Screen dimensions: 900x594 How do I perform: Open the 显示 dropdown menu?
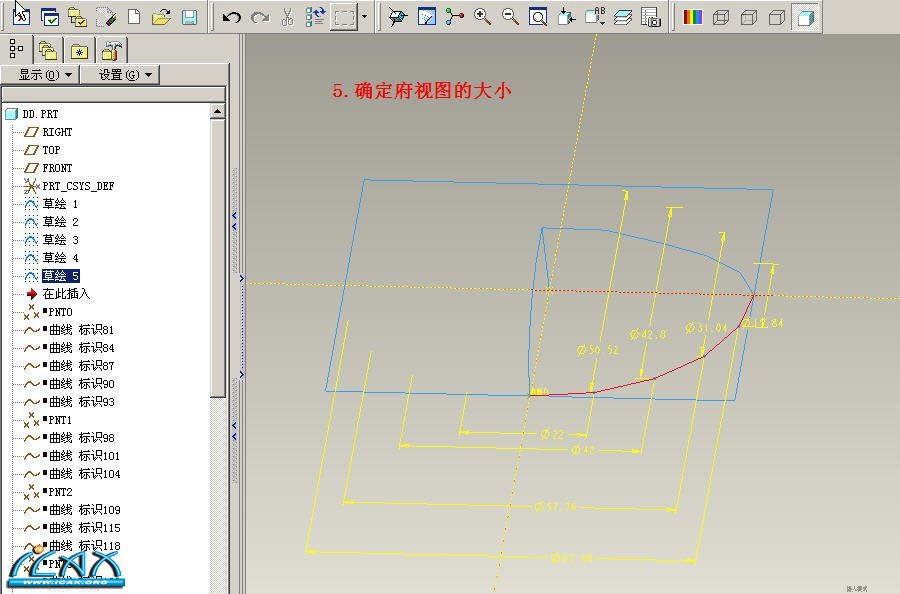[x=45, y=75]
